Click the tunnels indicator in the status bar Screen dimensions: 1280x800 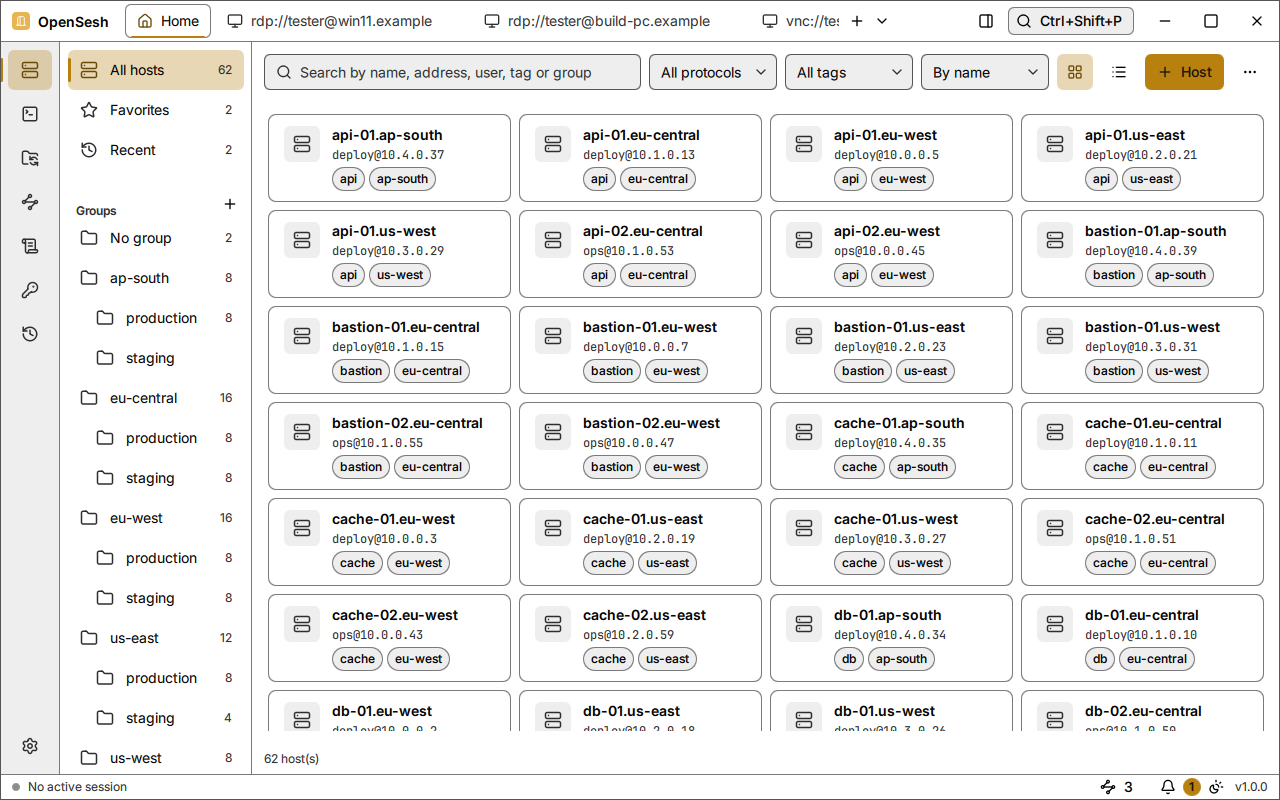click(1116, 787)
